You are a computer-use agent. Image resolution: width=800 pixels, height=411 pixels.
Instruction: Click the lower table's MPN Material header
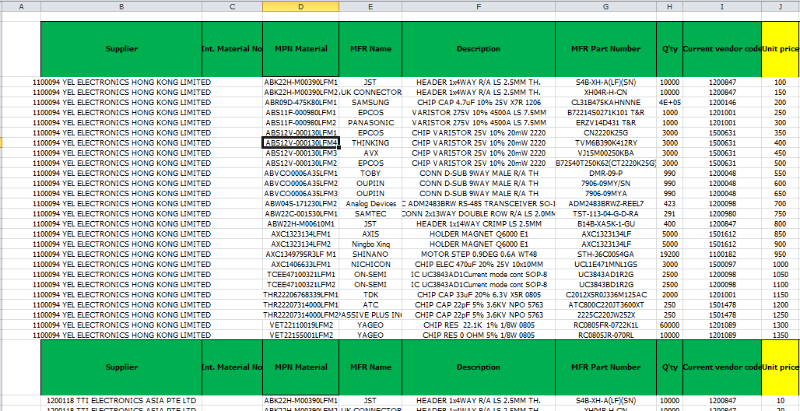(x=302, y=367)
